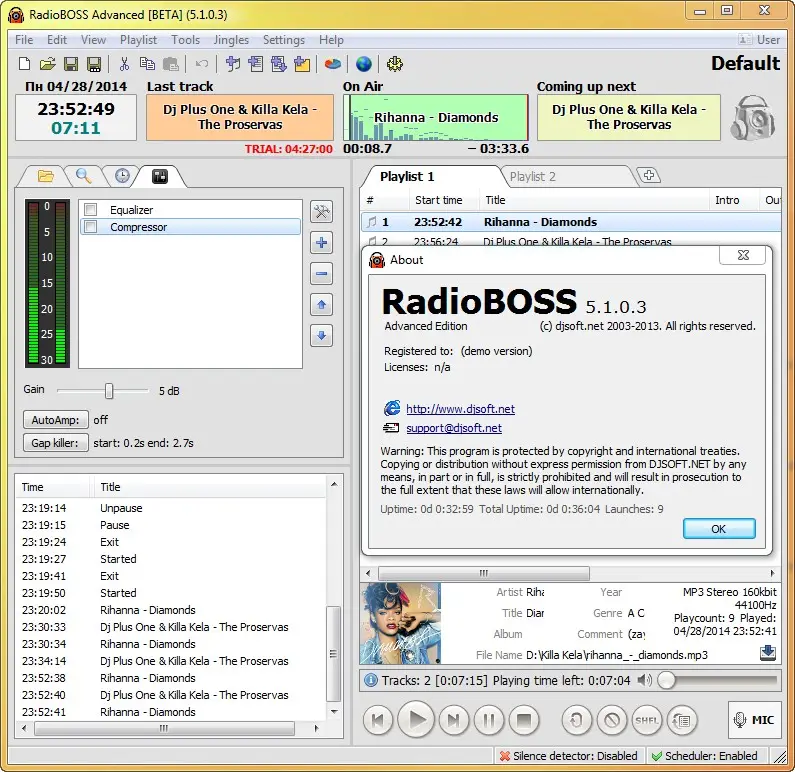Enable the Compressor checkbox
Viewport: 795px width, 772px height.
tap(91, 227)
